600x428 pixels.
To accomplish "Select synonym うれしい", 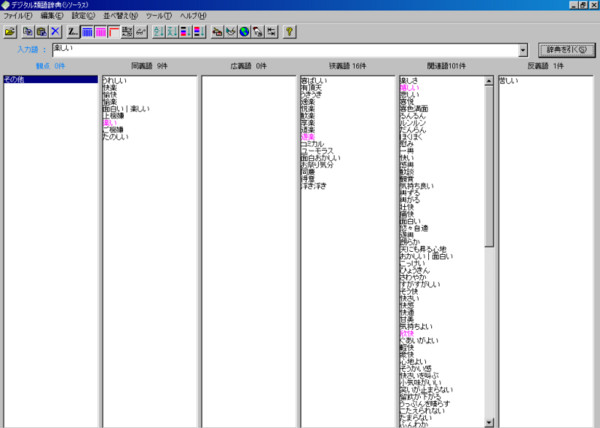I will tap(114, 81).
